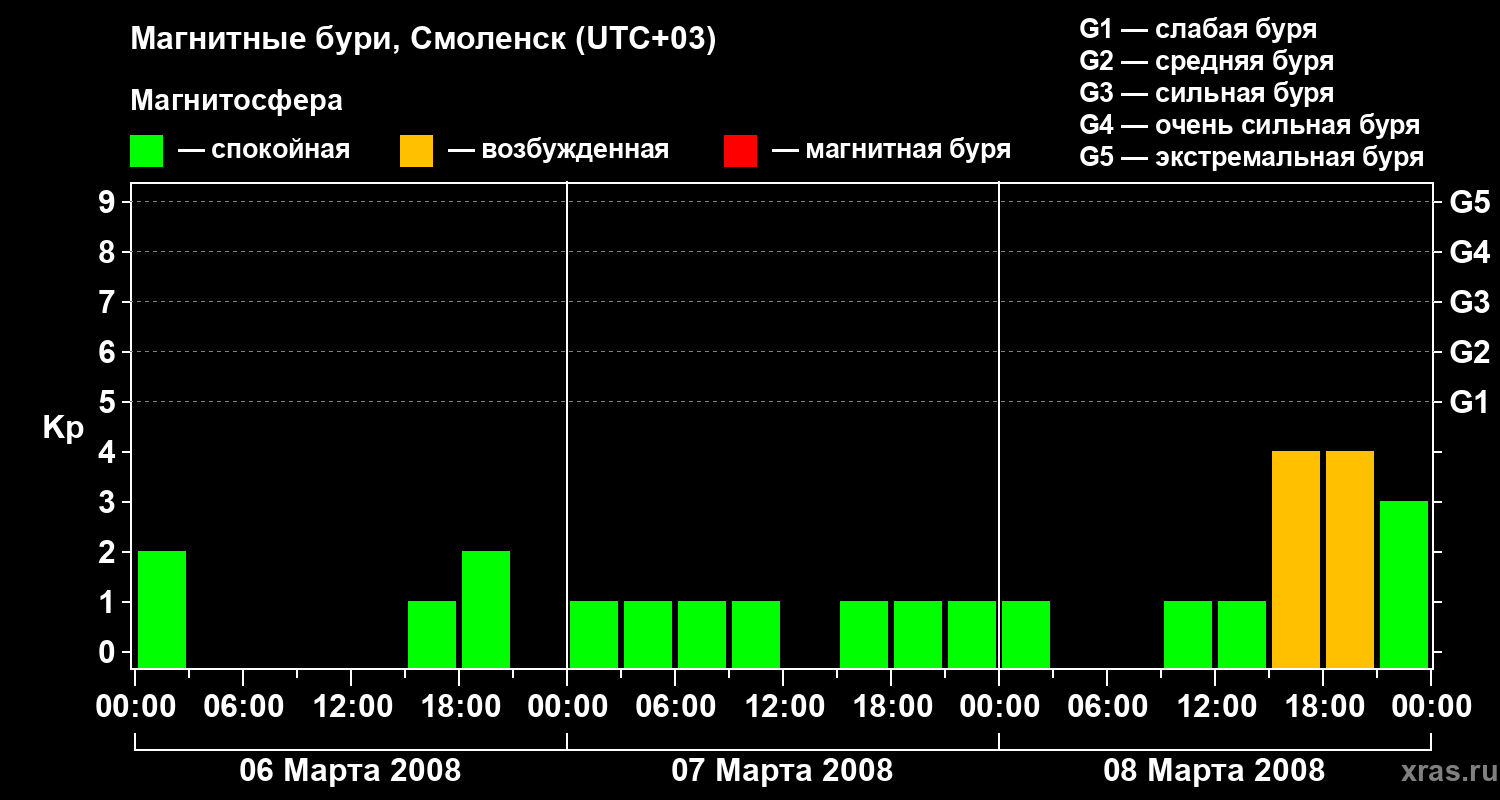Click the G3 label on the right axis
Screen dimensions: 1500x800
pyautogui.click(x=1469, y=302)
